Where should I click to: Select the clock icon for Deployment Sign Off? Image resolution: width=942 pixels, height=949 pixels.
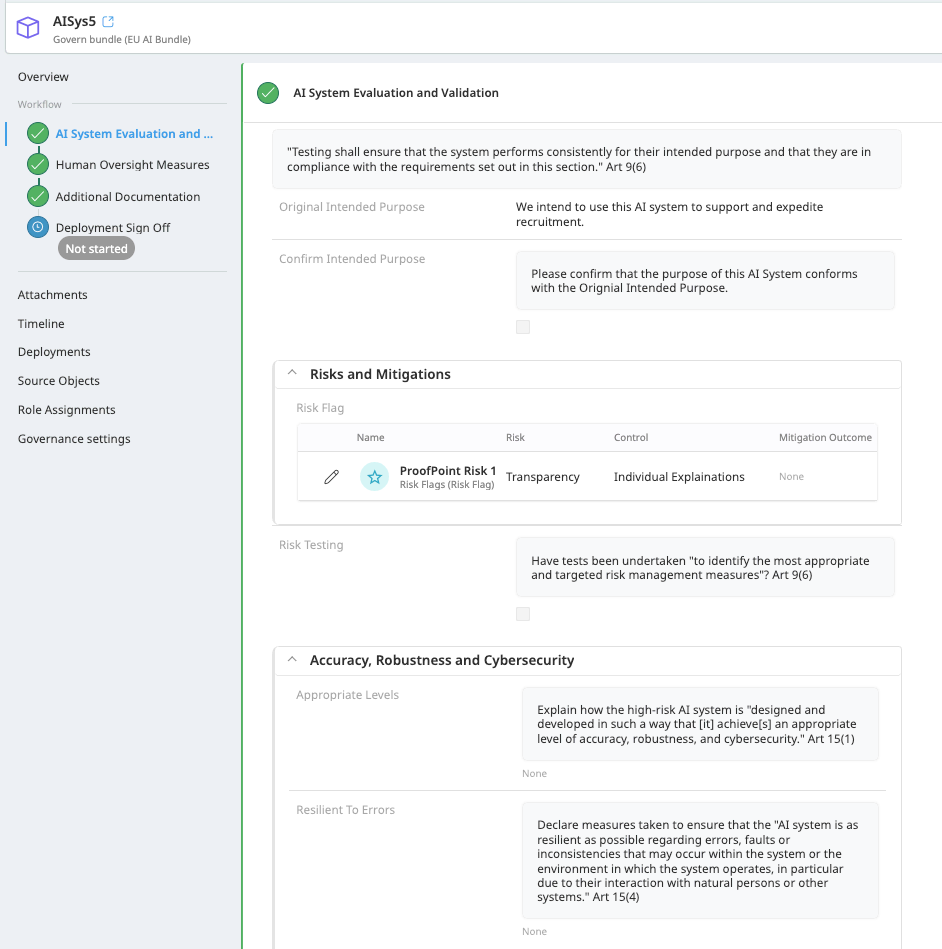point(37,227)
